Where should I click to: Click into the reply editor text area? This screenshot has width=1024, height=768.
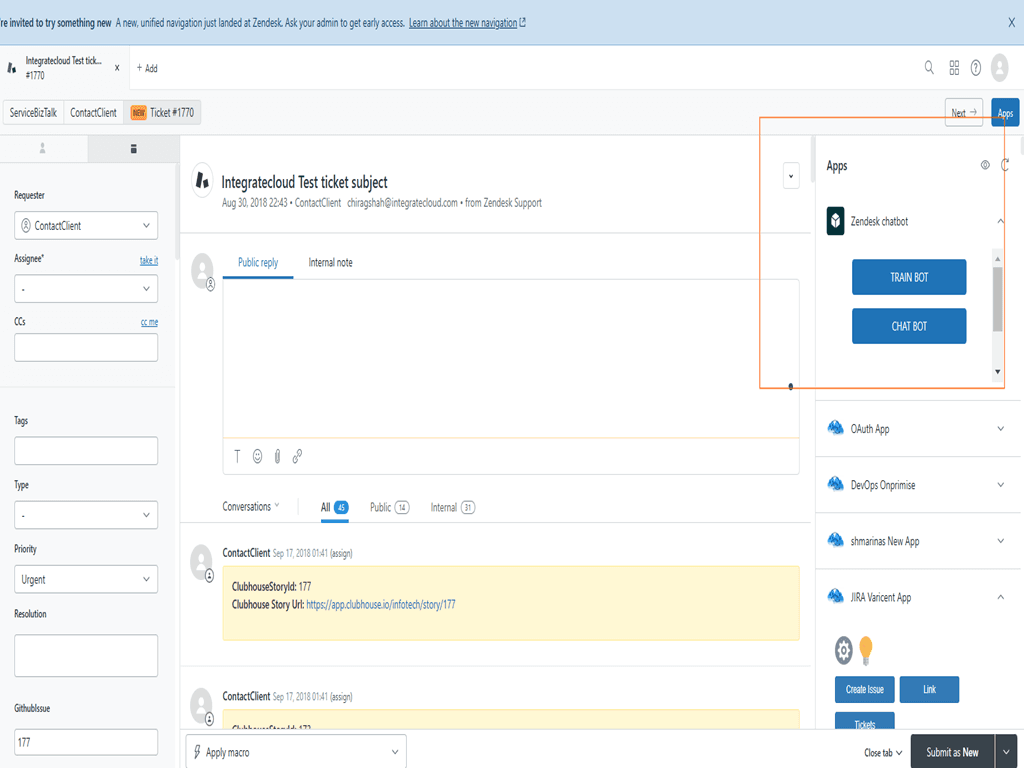(511, 359)
